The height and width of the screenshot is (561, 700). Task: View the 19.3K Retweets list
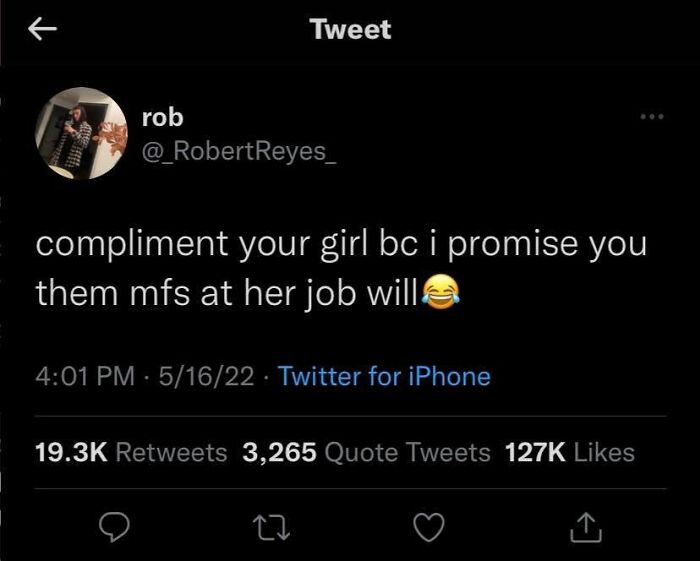(131, 452)
